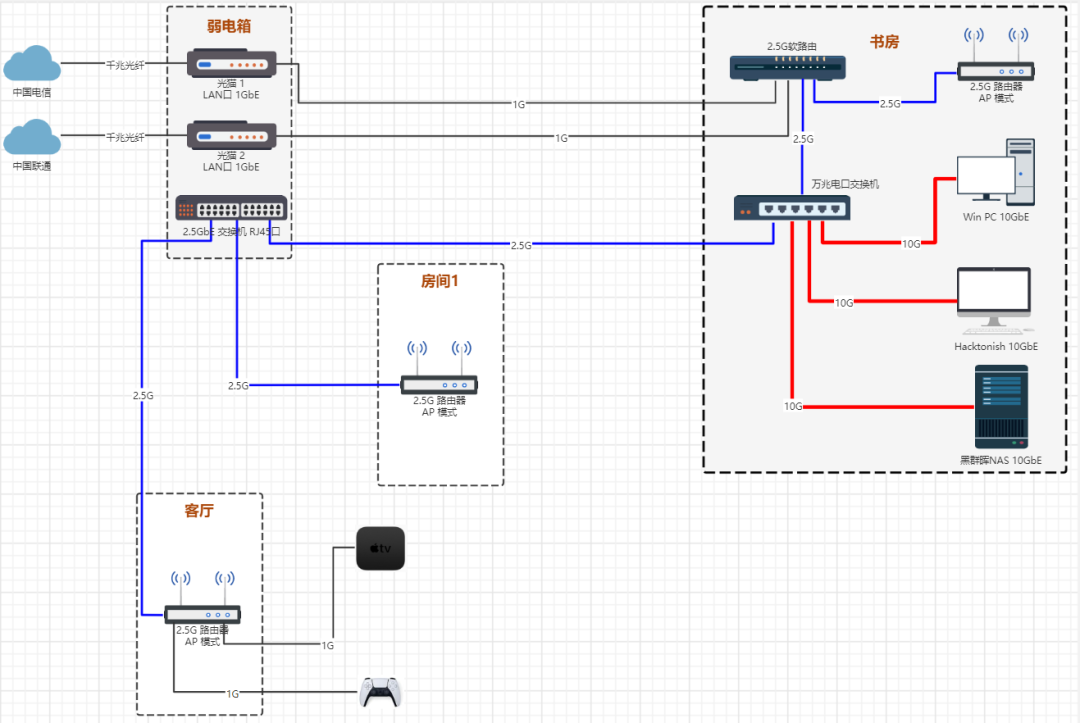Screen dimensions: 1080x723
Task: Select the Hacktonish 10GbE monitor icon
Action: (994, 301)
